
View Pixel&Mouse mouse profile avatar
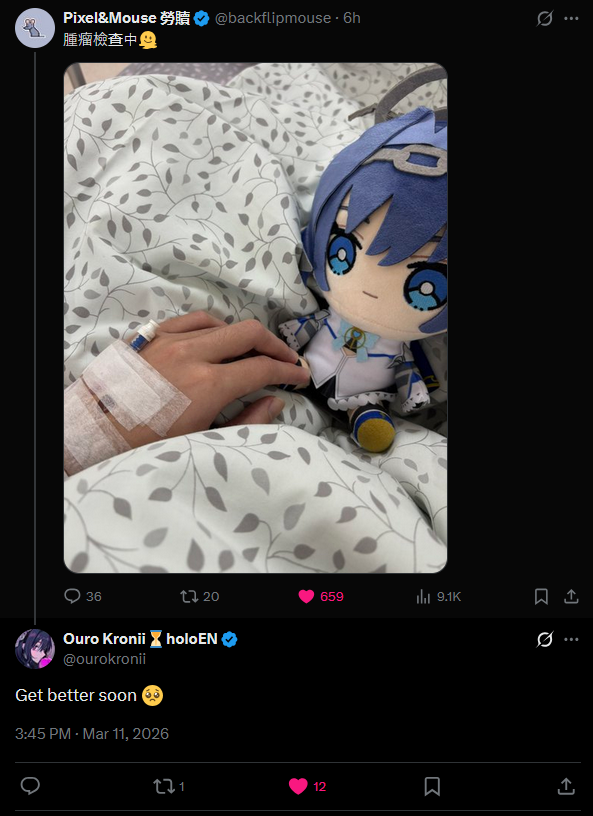[x=35, y=28]
